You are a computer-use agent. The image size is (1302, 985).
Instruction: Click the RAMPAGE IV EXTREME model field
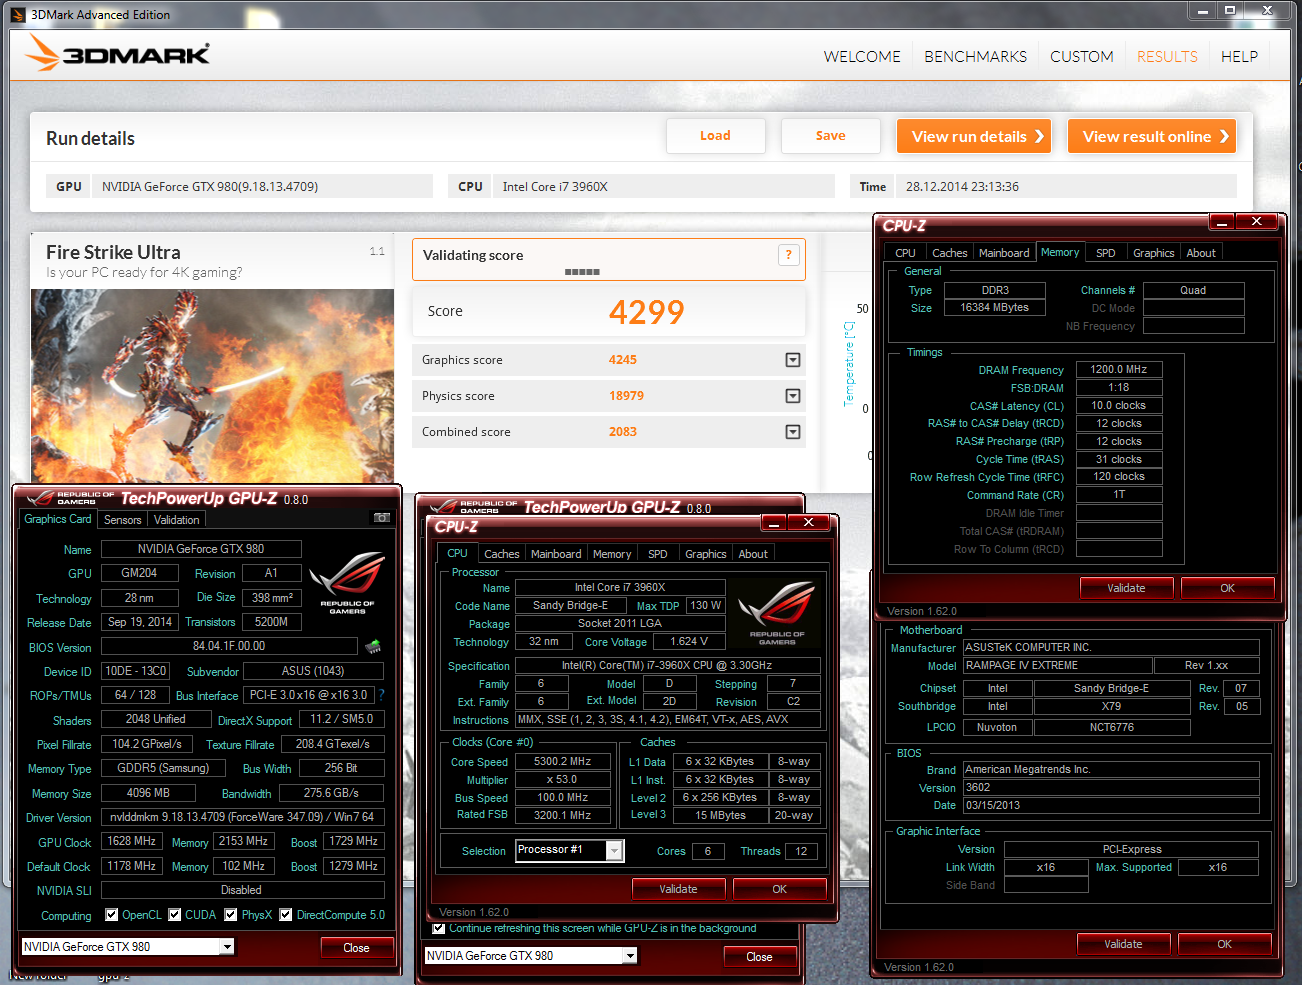(1056, 666)
